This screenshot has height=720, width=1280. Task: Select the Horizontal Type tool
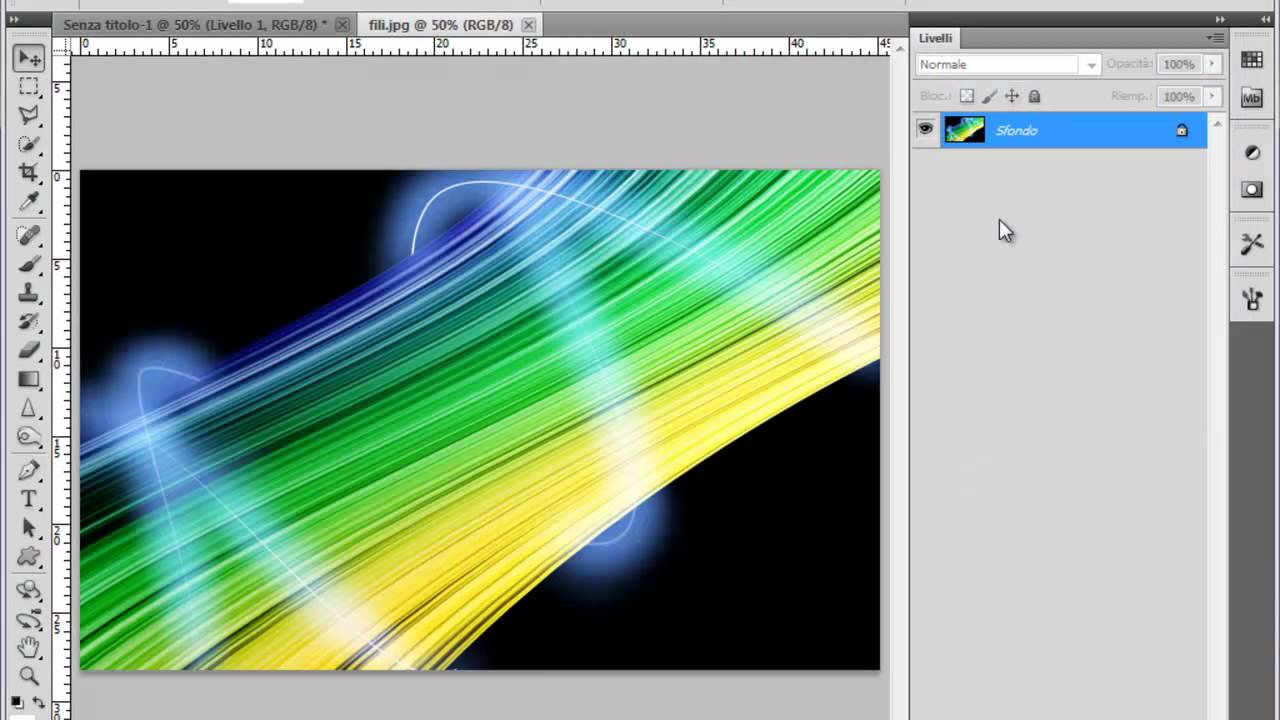pos(29,499)
